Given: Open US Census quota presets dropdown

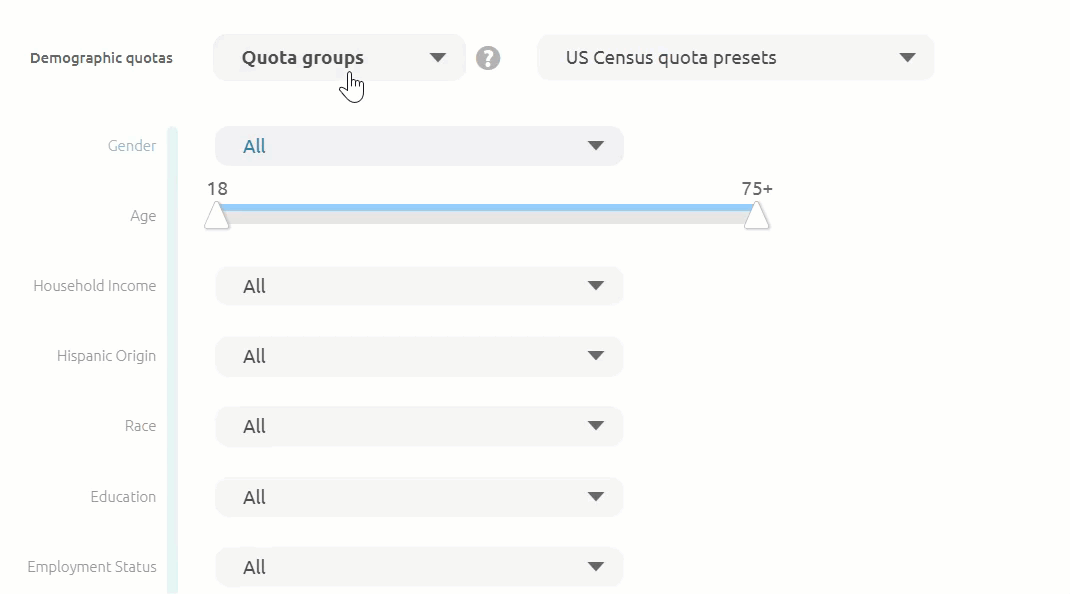Looking at the screenshot, I should click(735, 58).
